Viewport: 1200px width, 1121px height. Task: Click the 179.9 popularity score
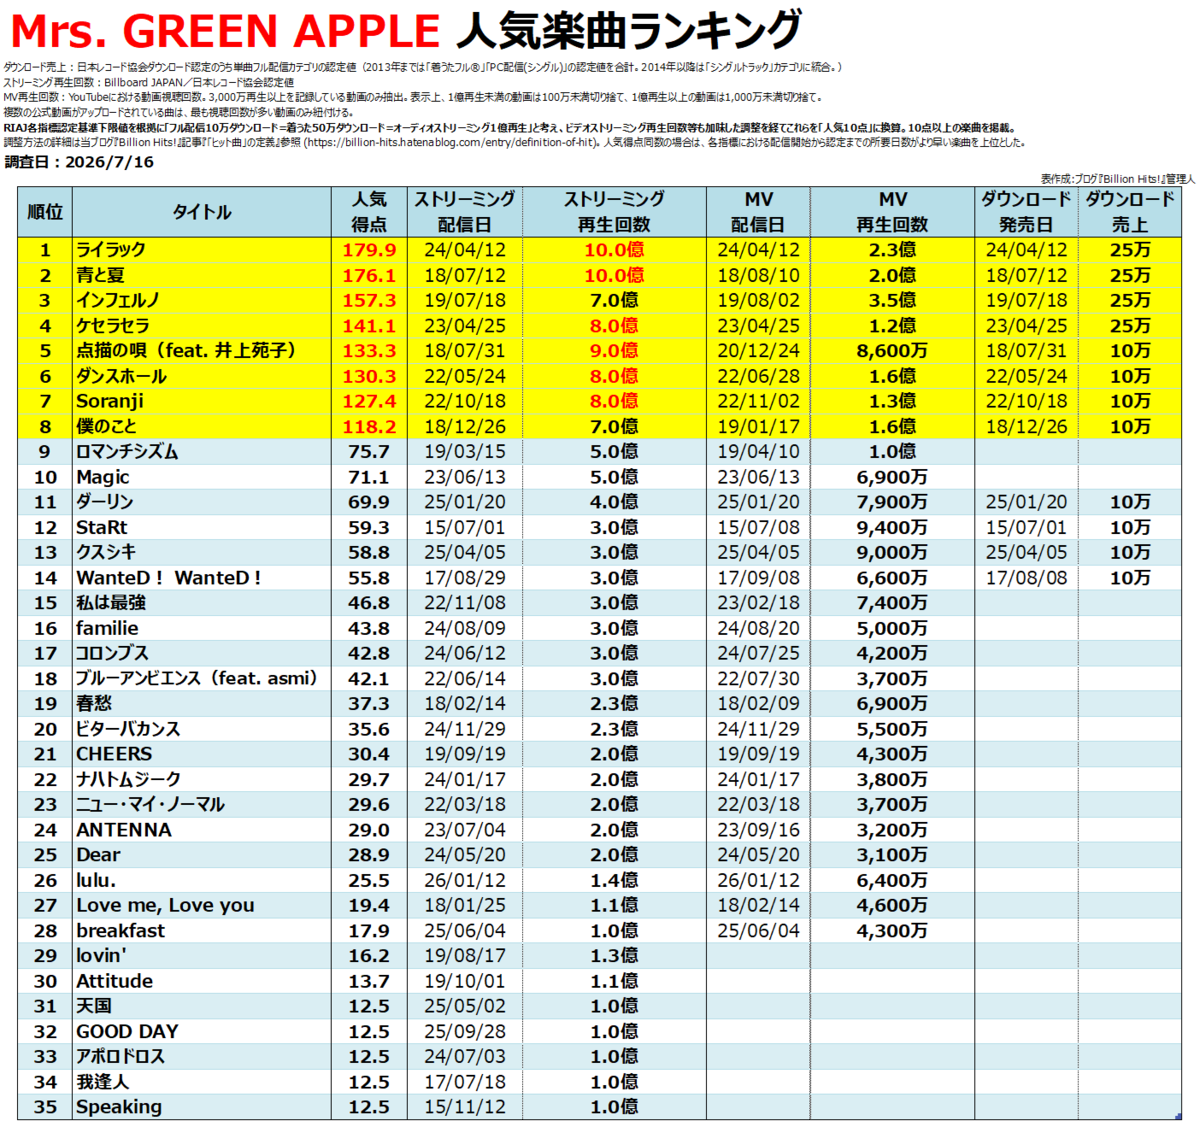pyautogui.click(x=369, y=250)
